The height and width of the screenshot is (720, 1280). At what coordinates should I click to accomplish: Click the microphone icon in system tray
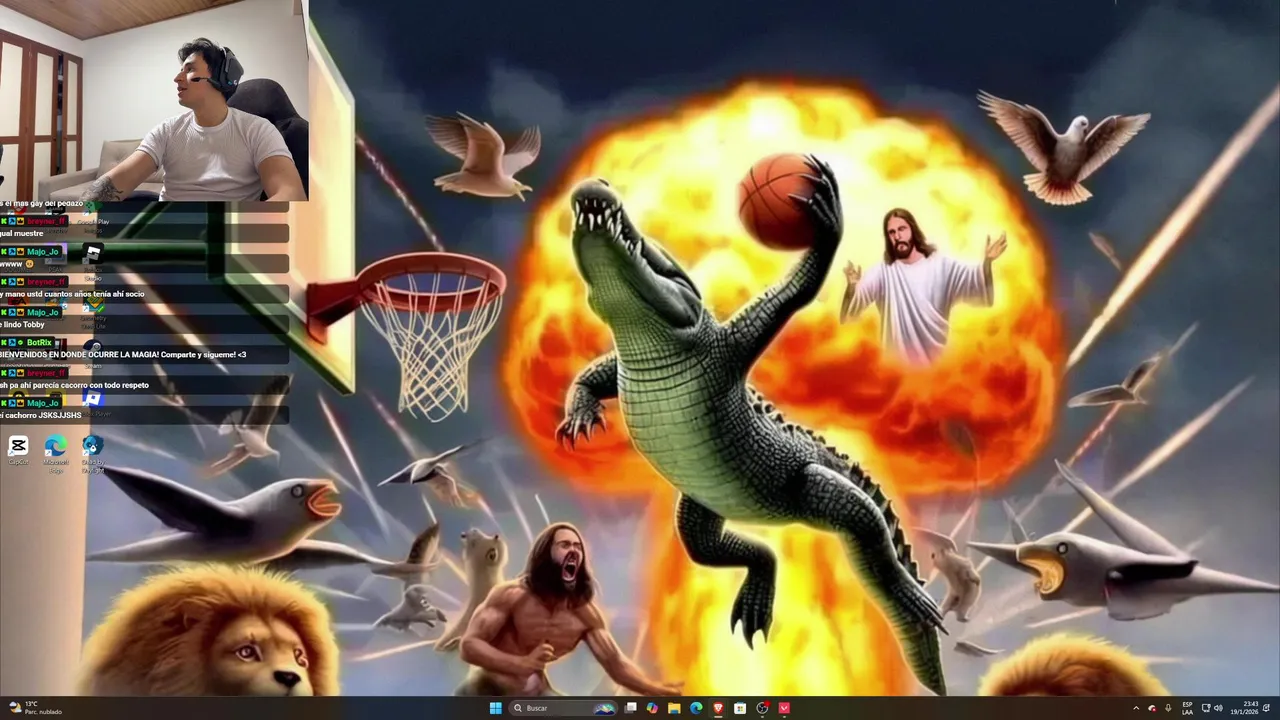[x=1168, y=708]
